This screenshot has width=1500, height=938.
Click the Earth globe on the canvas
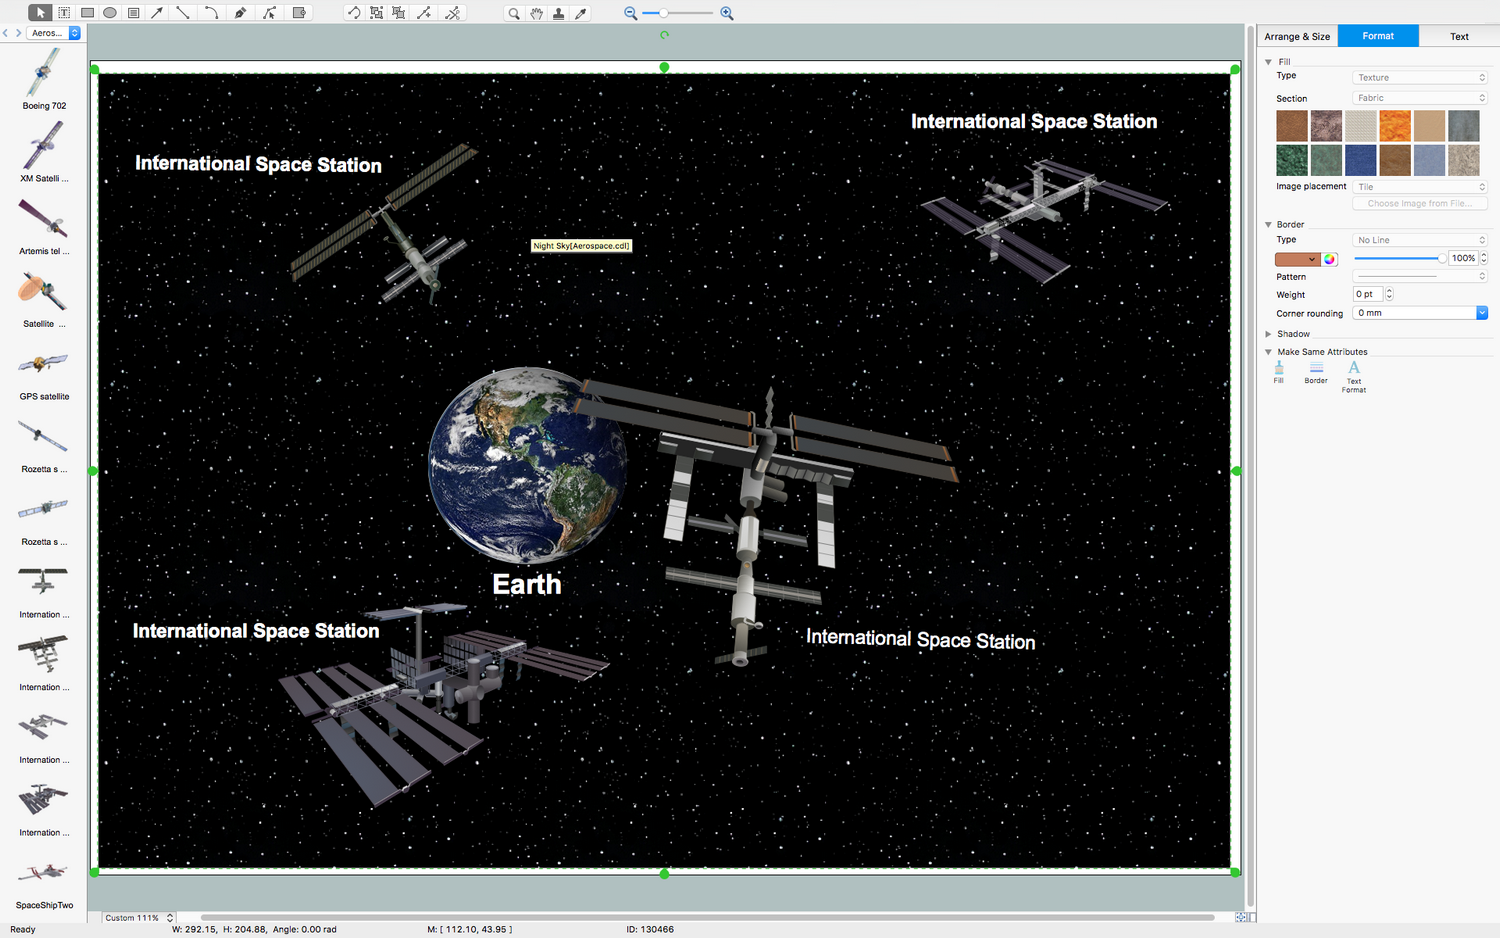tap(527, 465)
